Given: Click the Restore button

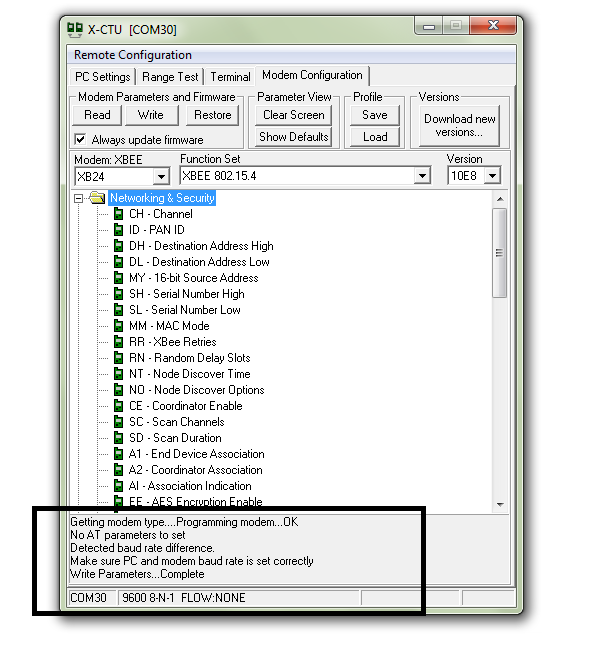Looking at the screenshot, I should (212, 115).
